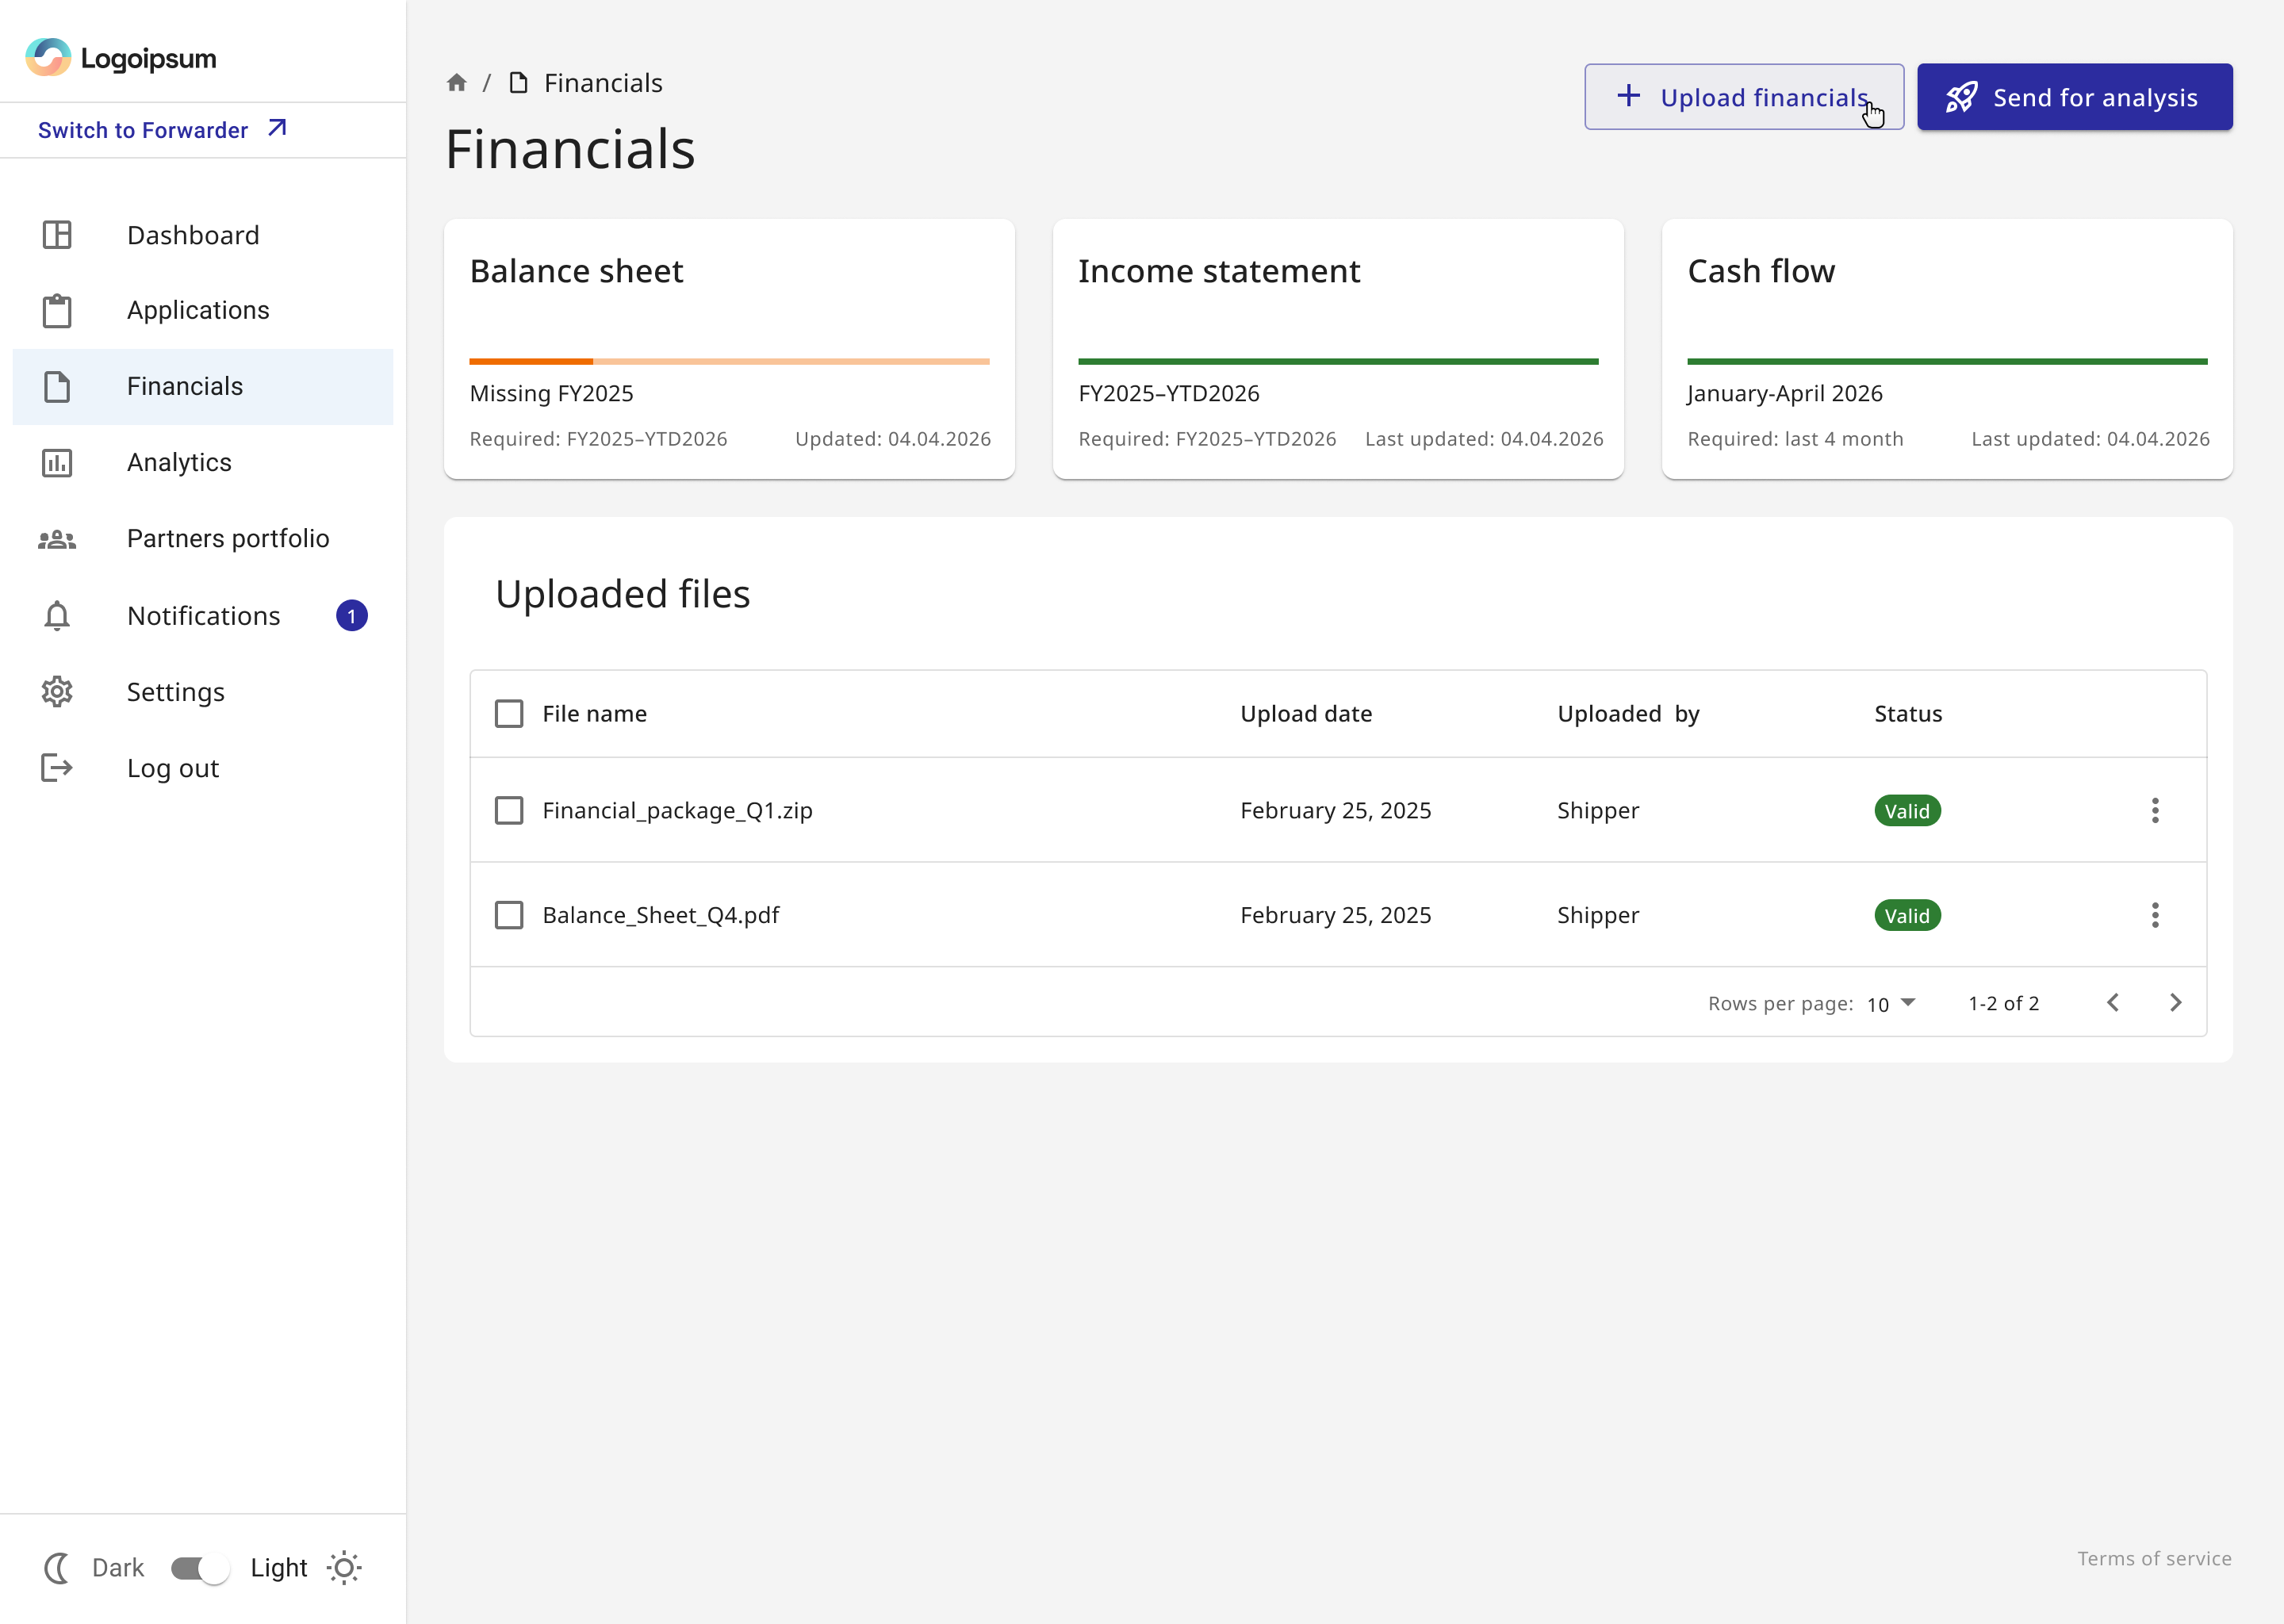Open Dashboard from the sidebar
The height and width of the screenshot is (1624, 2284).
tap(203, 235)
